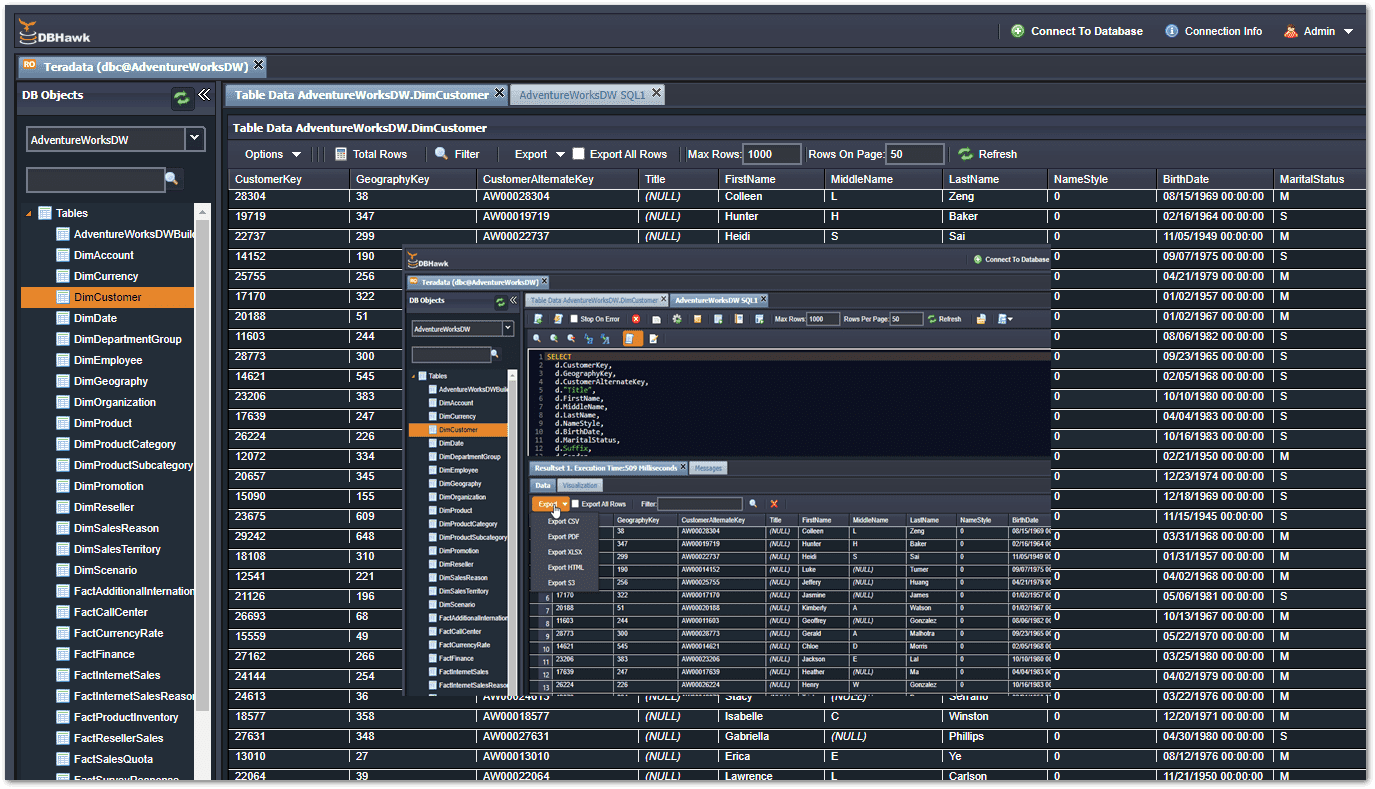Open the Export dropdown in main toolbar

click(540, 154)
